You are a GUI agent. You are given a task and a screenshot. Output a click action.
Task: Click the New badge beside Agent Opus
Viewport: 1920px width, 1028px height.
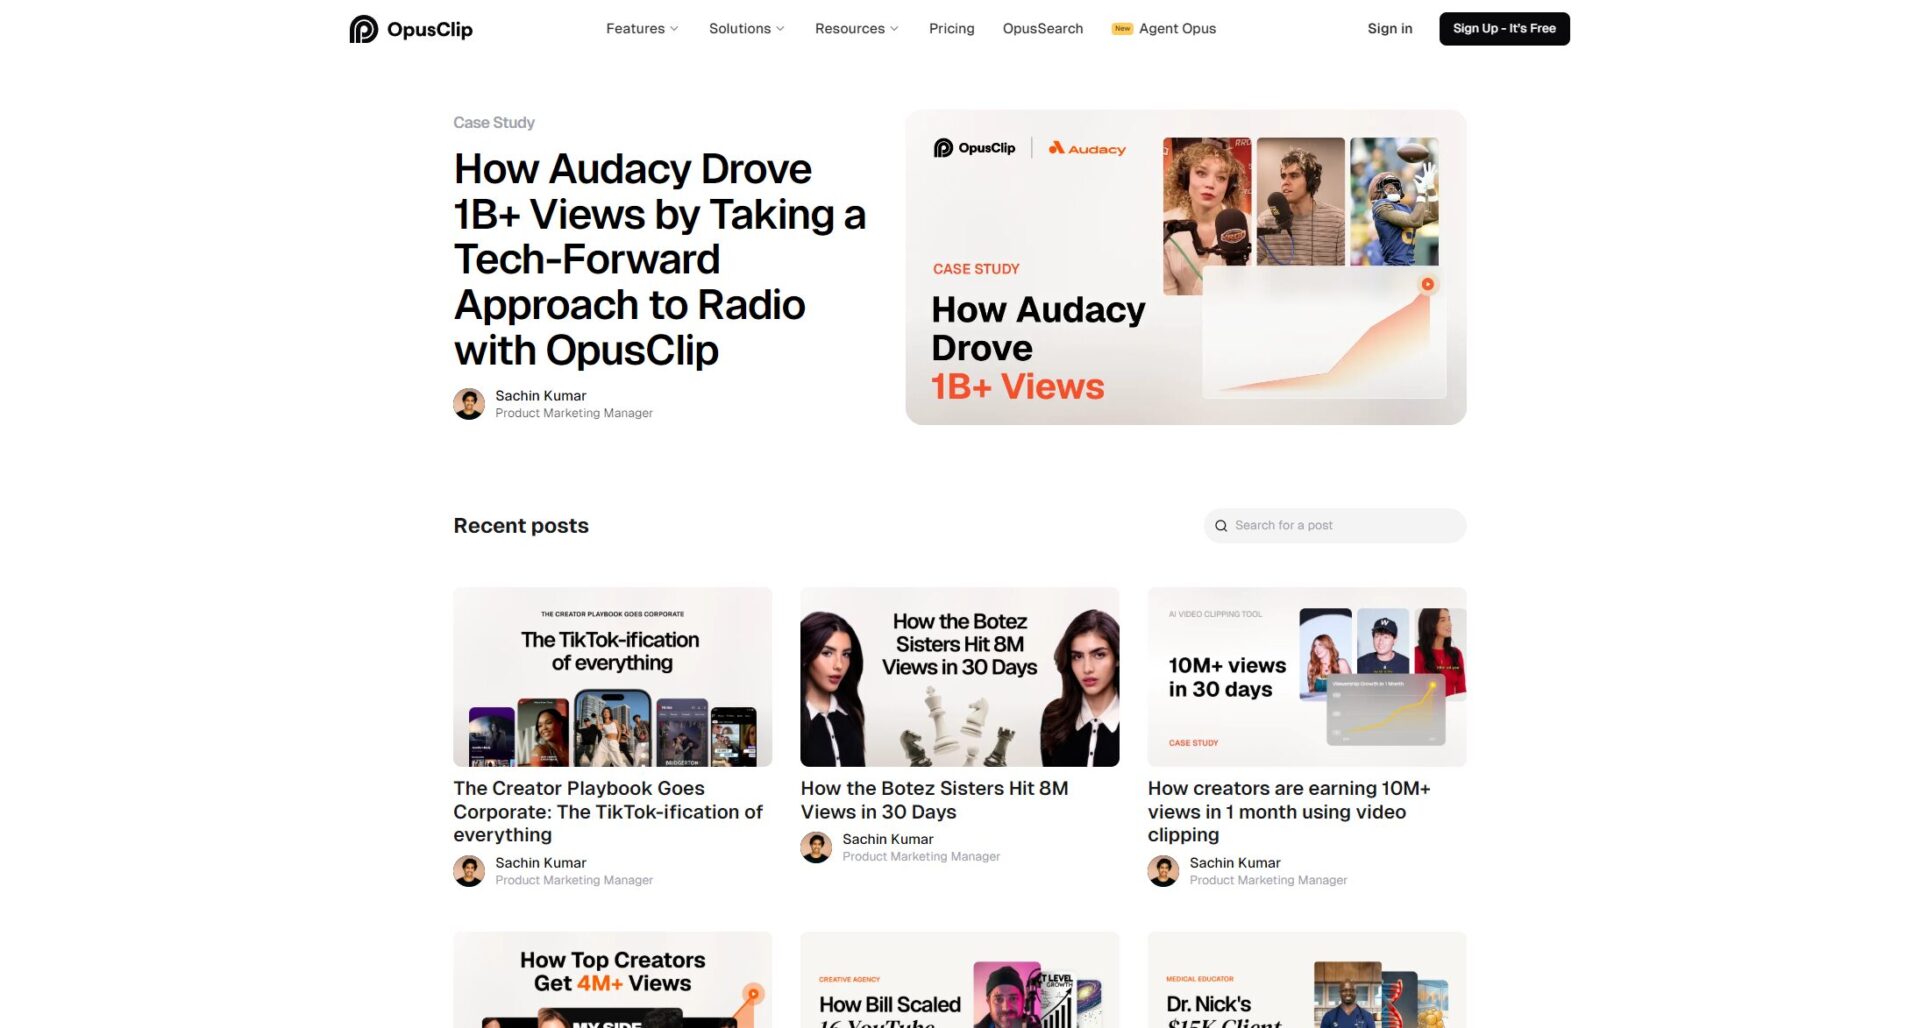[x=1122, y=29]
